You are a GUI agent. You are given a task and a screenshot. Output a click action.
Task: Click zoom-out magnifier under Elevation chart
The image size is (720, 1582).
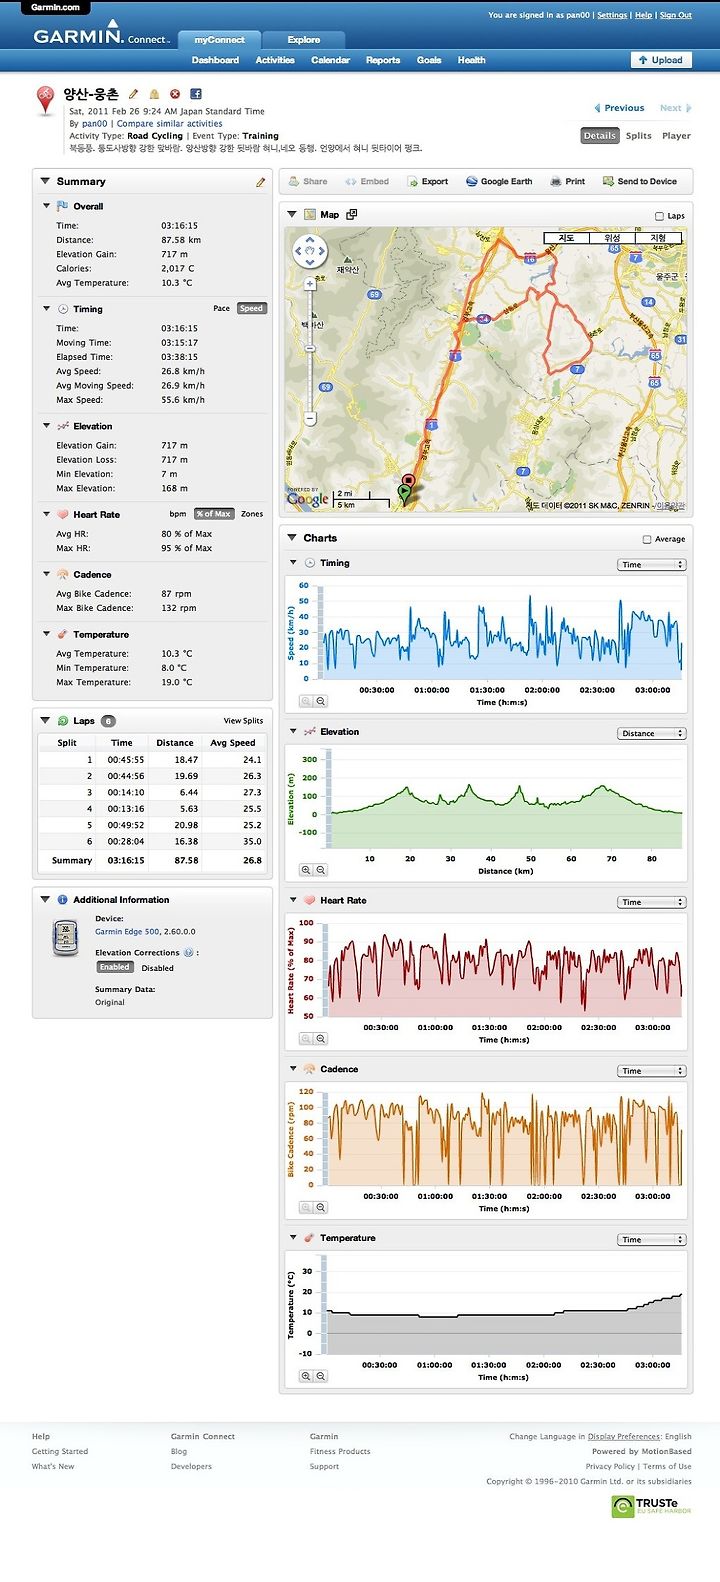[321, 870]
